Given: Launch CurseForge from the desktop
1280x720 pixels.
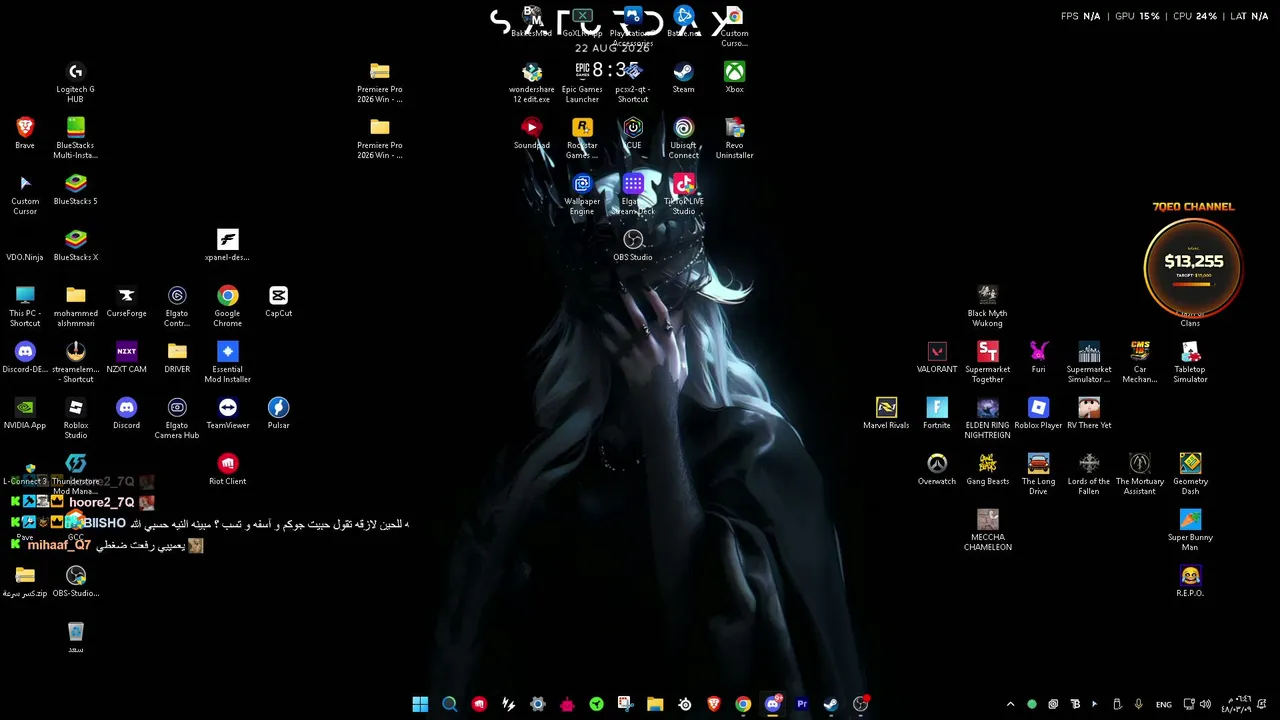Looking at the screenshot, I should click(x=126, y=301).
